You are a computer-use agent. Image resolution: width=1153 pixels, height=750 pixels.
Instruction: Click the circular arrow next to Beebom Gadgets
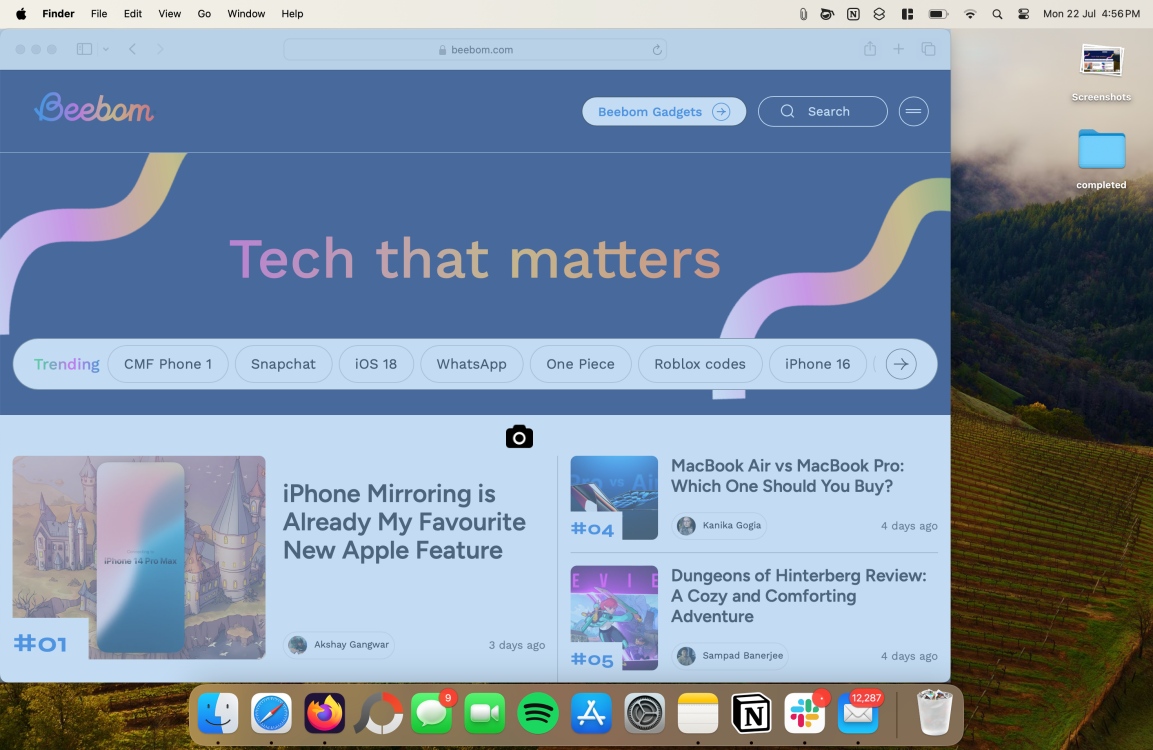click(721, 111)
